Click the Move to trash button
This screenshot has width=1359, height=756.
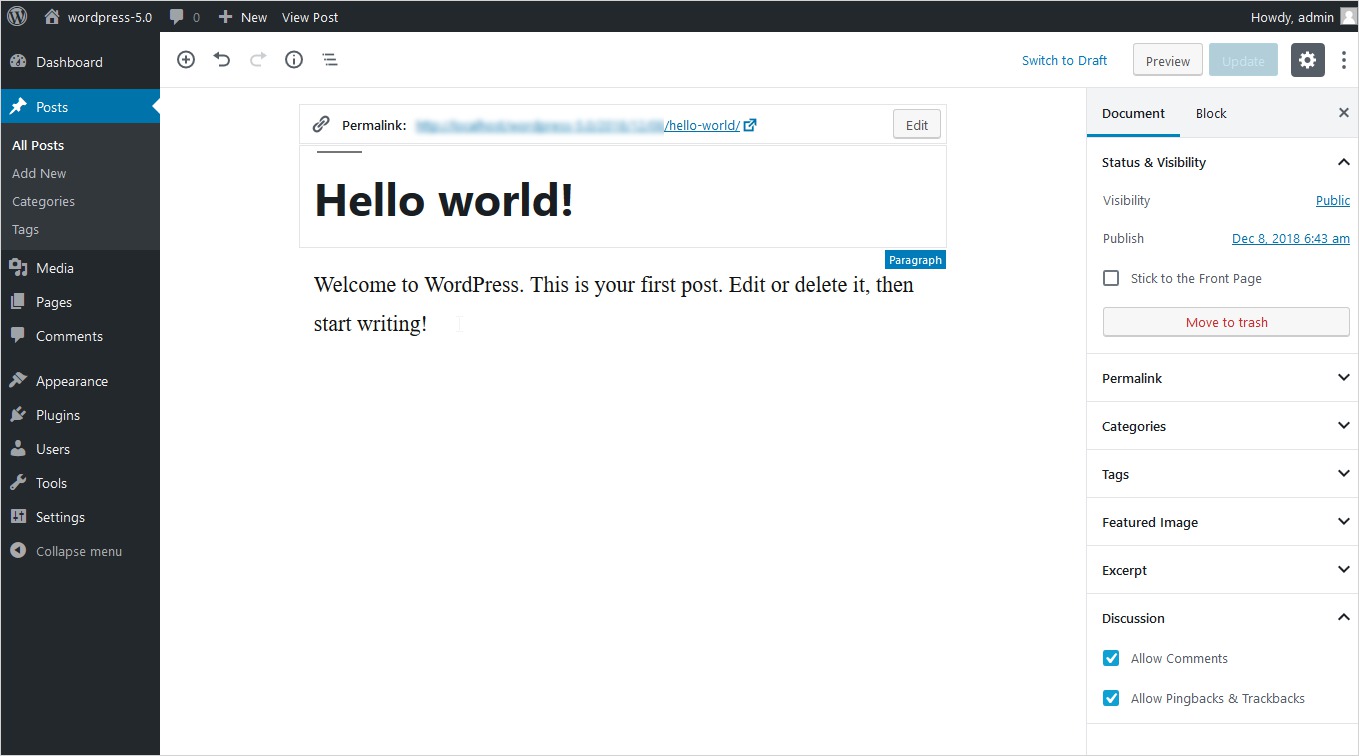pyautogui.click(x=1226, y=322)
